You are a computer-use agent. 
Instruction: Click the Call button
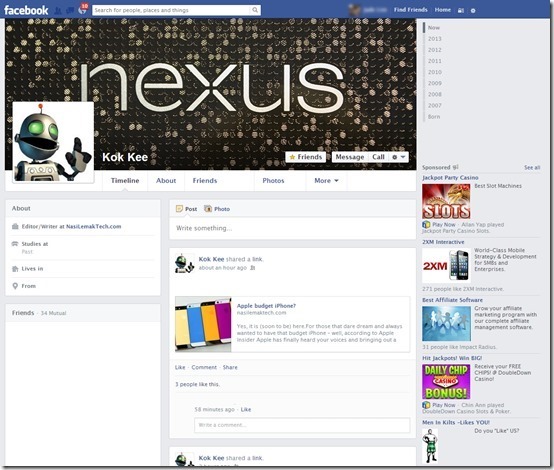point(378,157)
